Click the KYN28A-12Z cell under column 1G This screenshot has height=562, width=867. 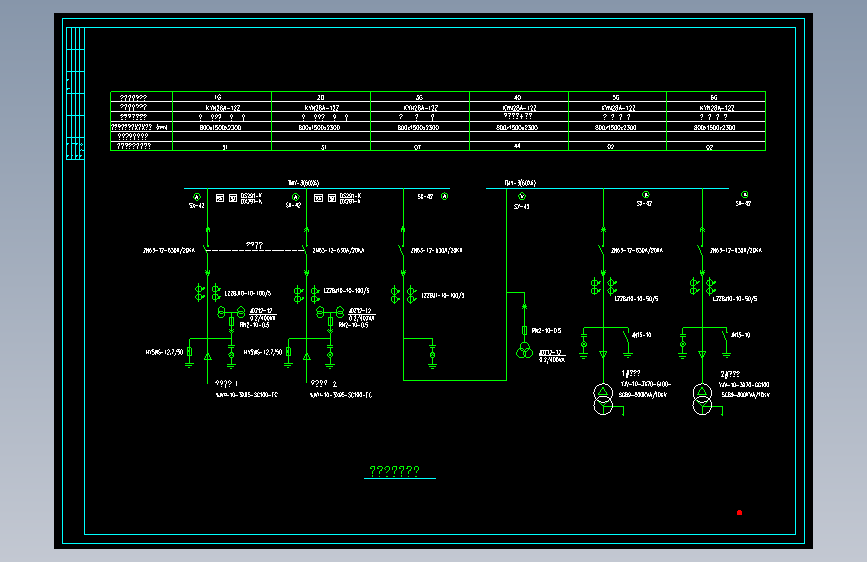pyautogui.click(x=223, y=107)
